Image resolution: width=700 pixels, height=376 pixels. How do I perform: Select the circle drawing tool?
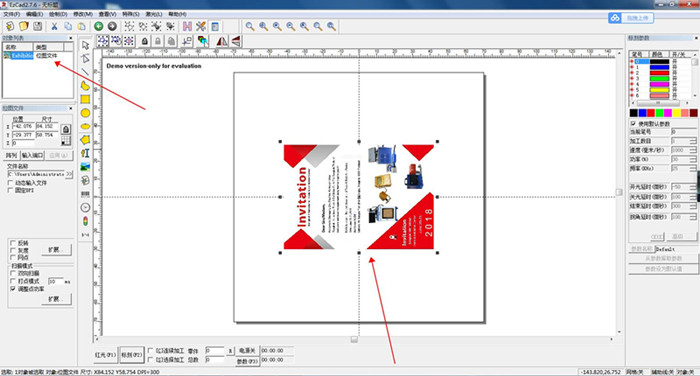pos(85,113)
